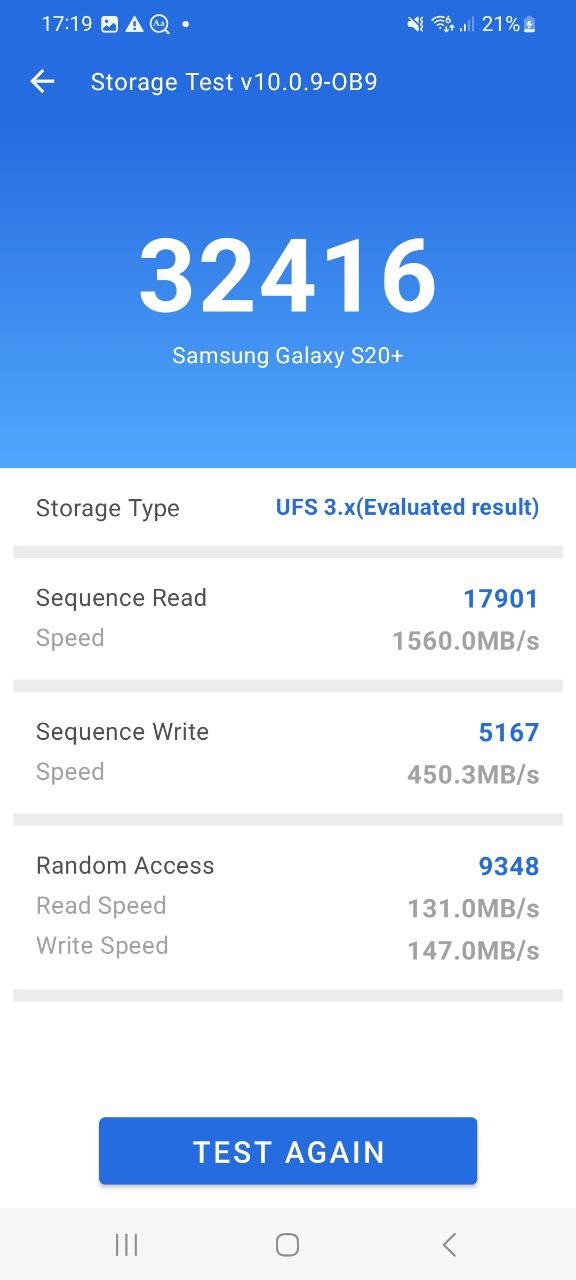The height and width of the screenshot is (1280, 576).
Task: Tap the Android back navigation chevron
Action: [449, 1244]
